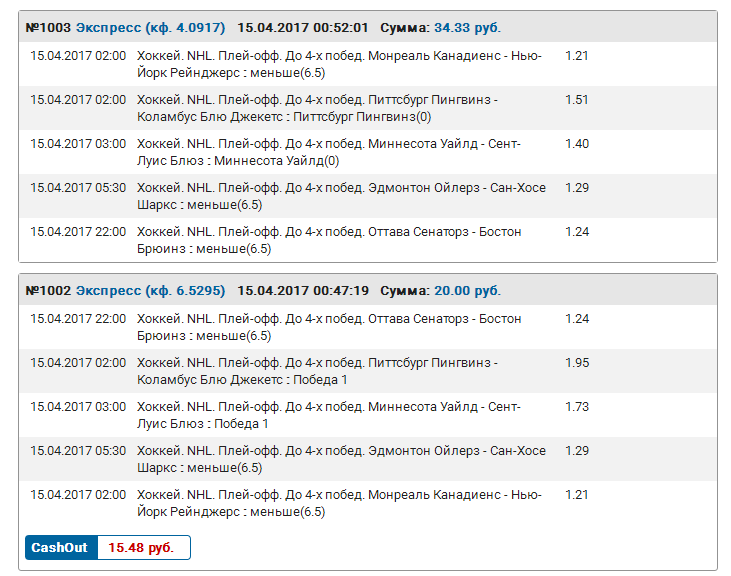Click the Питтсбург match row with Победа 1
The width and height of the screenshot is (731, 576).
pyautogui.click(x=340, y=371)
